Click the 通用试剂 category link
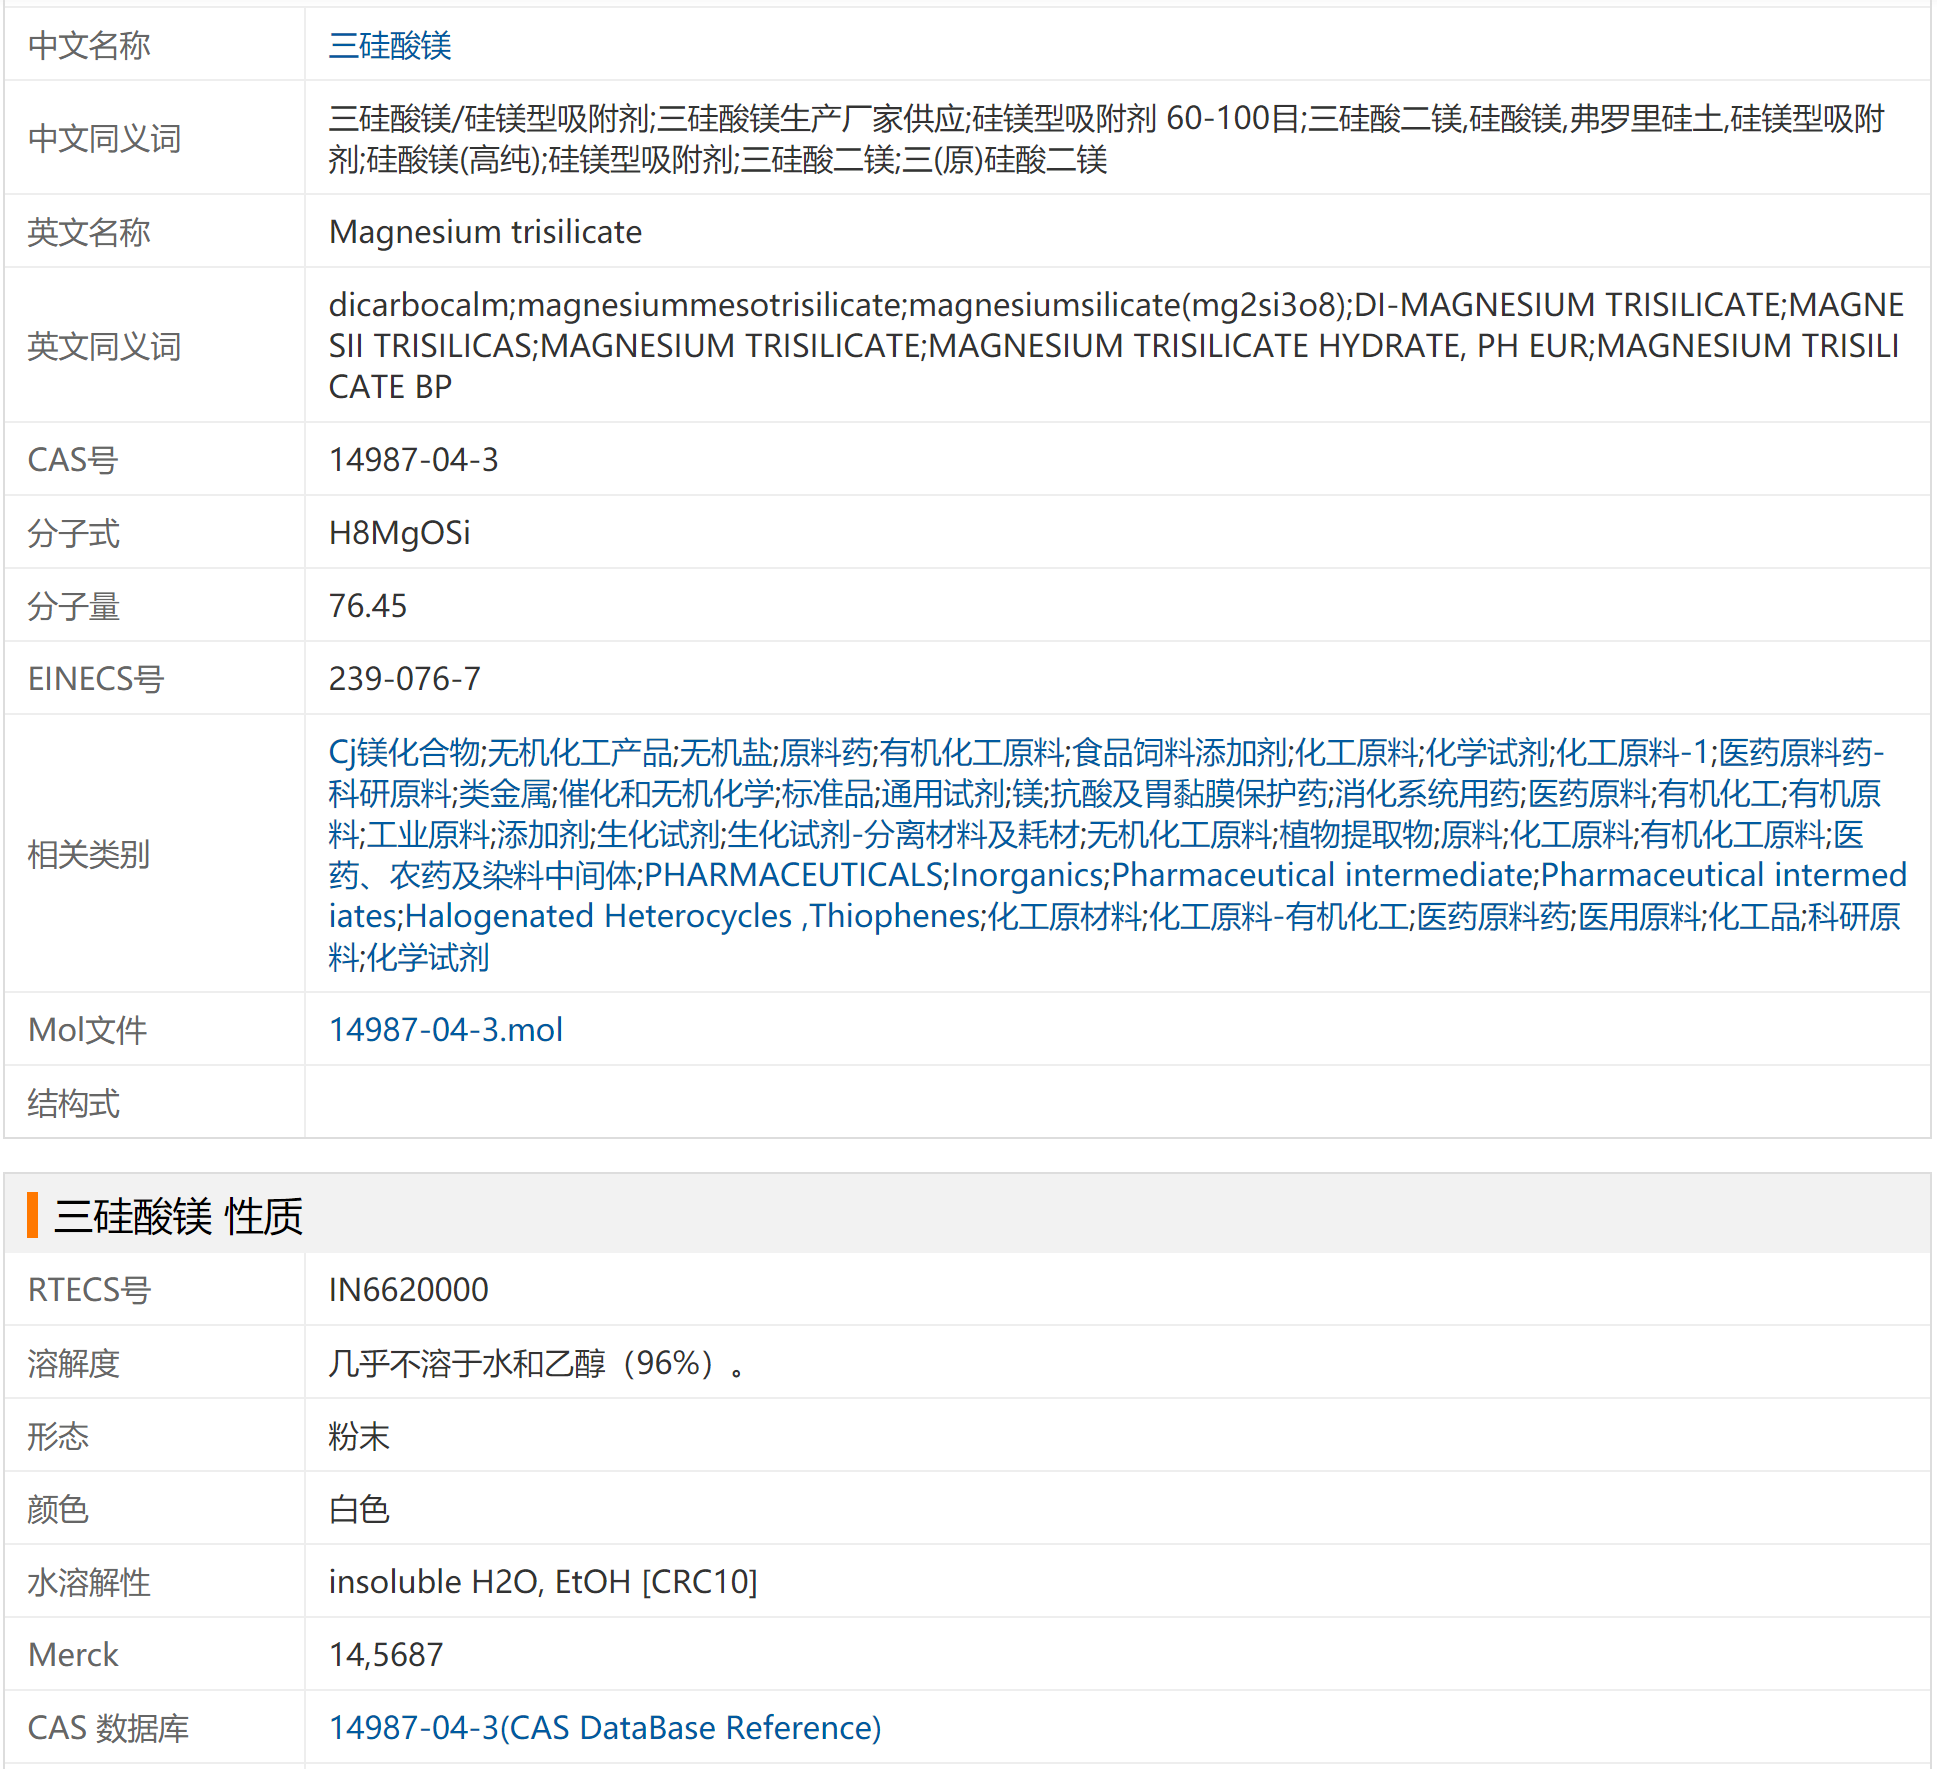Image resolution: width=1937 pixels, height=1769 pixels. [x=942, y=793]
